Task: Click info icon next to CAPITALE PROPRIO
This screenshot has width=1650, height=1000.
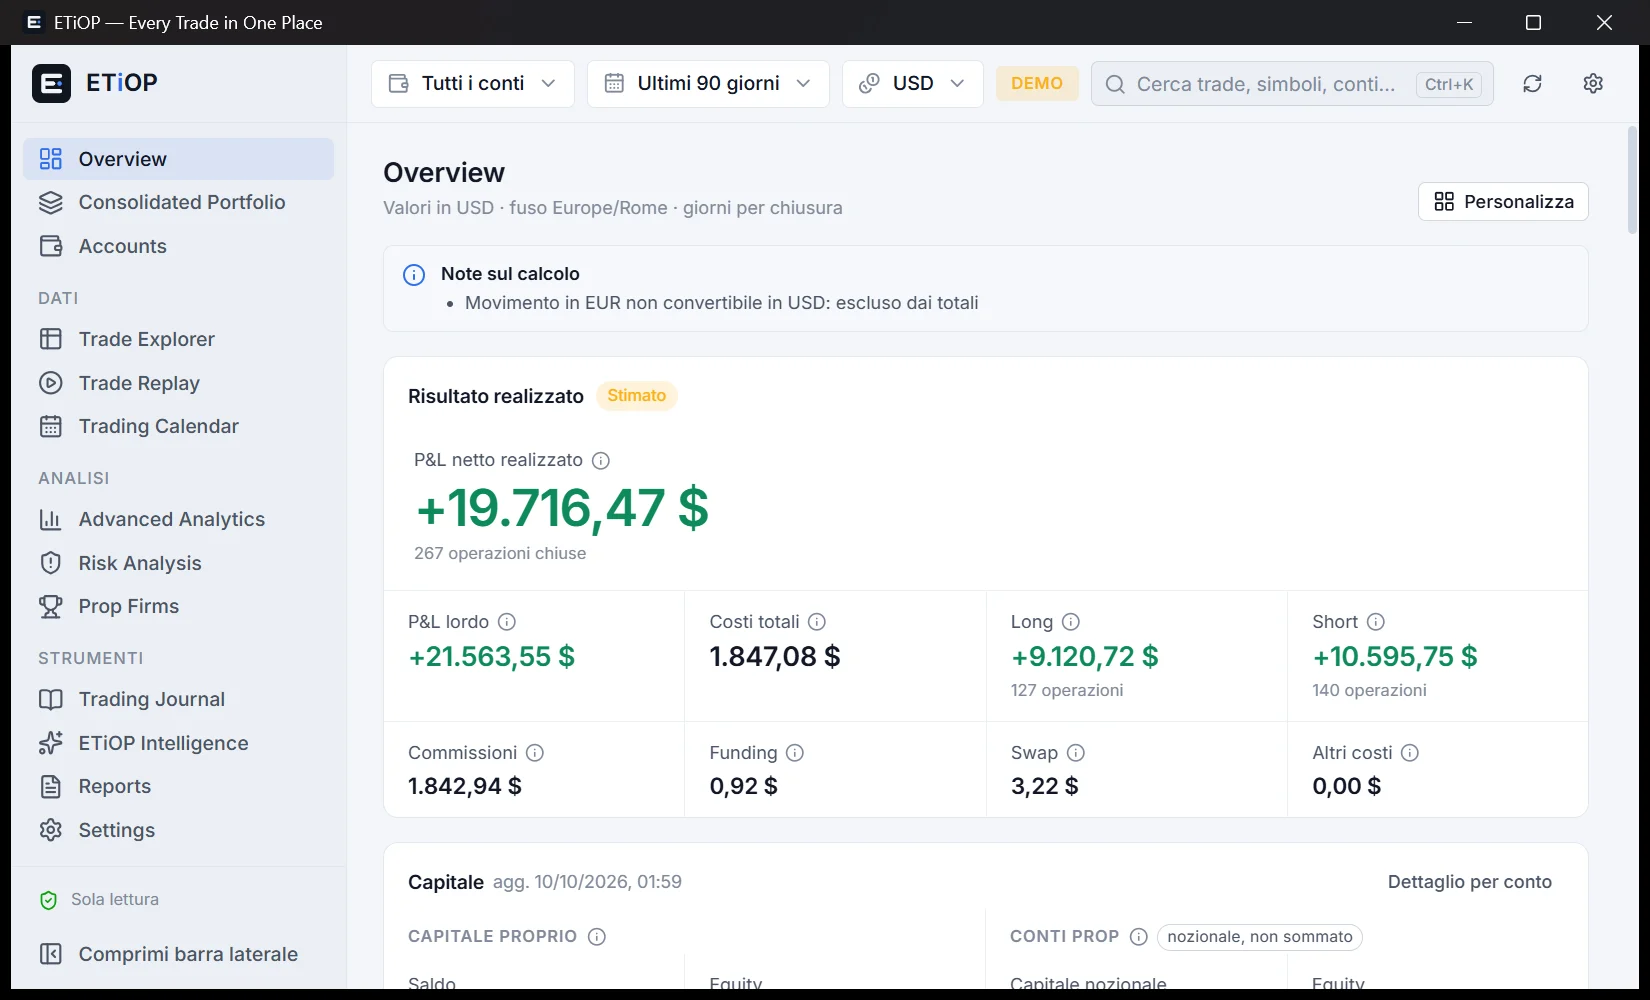Action: click(597, 937)
